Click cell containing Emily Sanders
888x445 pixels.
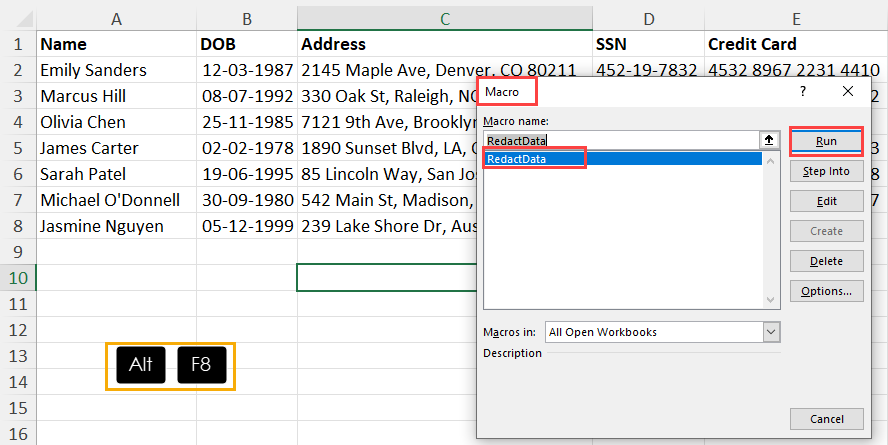click(93, 70)
